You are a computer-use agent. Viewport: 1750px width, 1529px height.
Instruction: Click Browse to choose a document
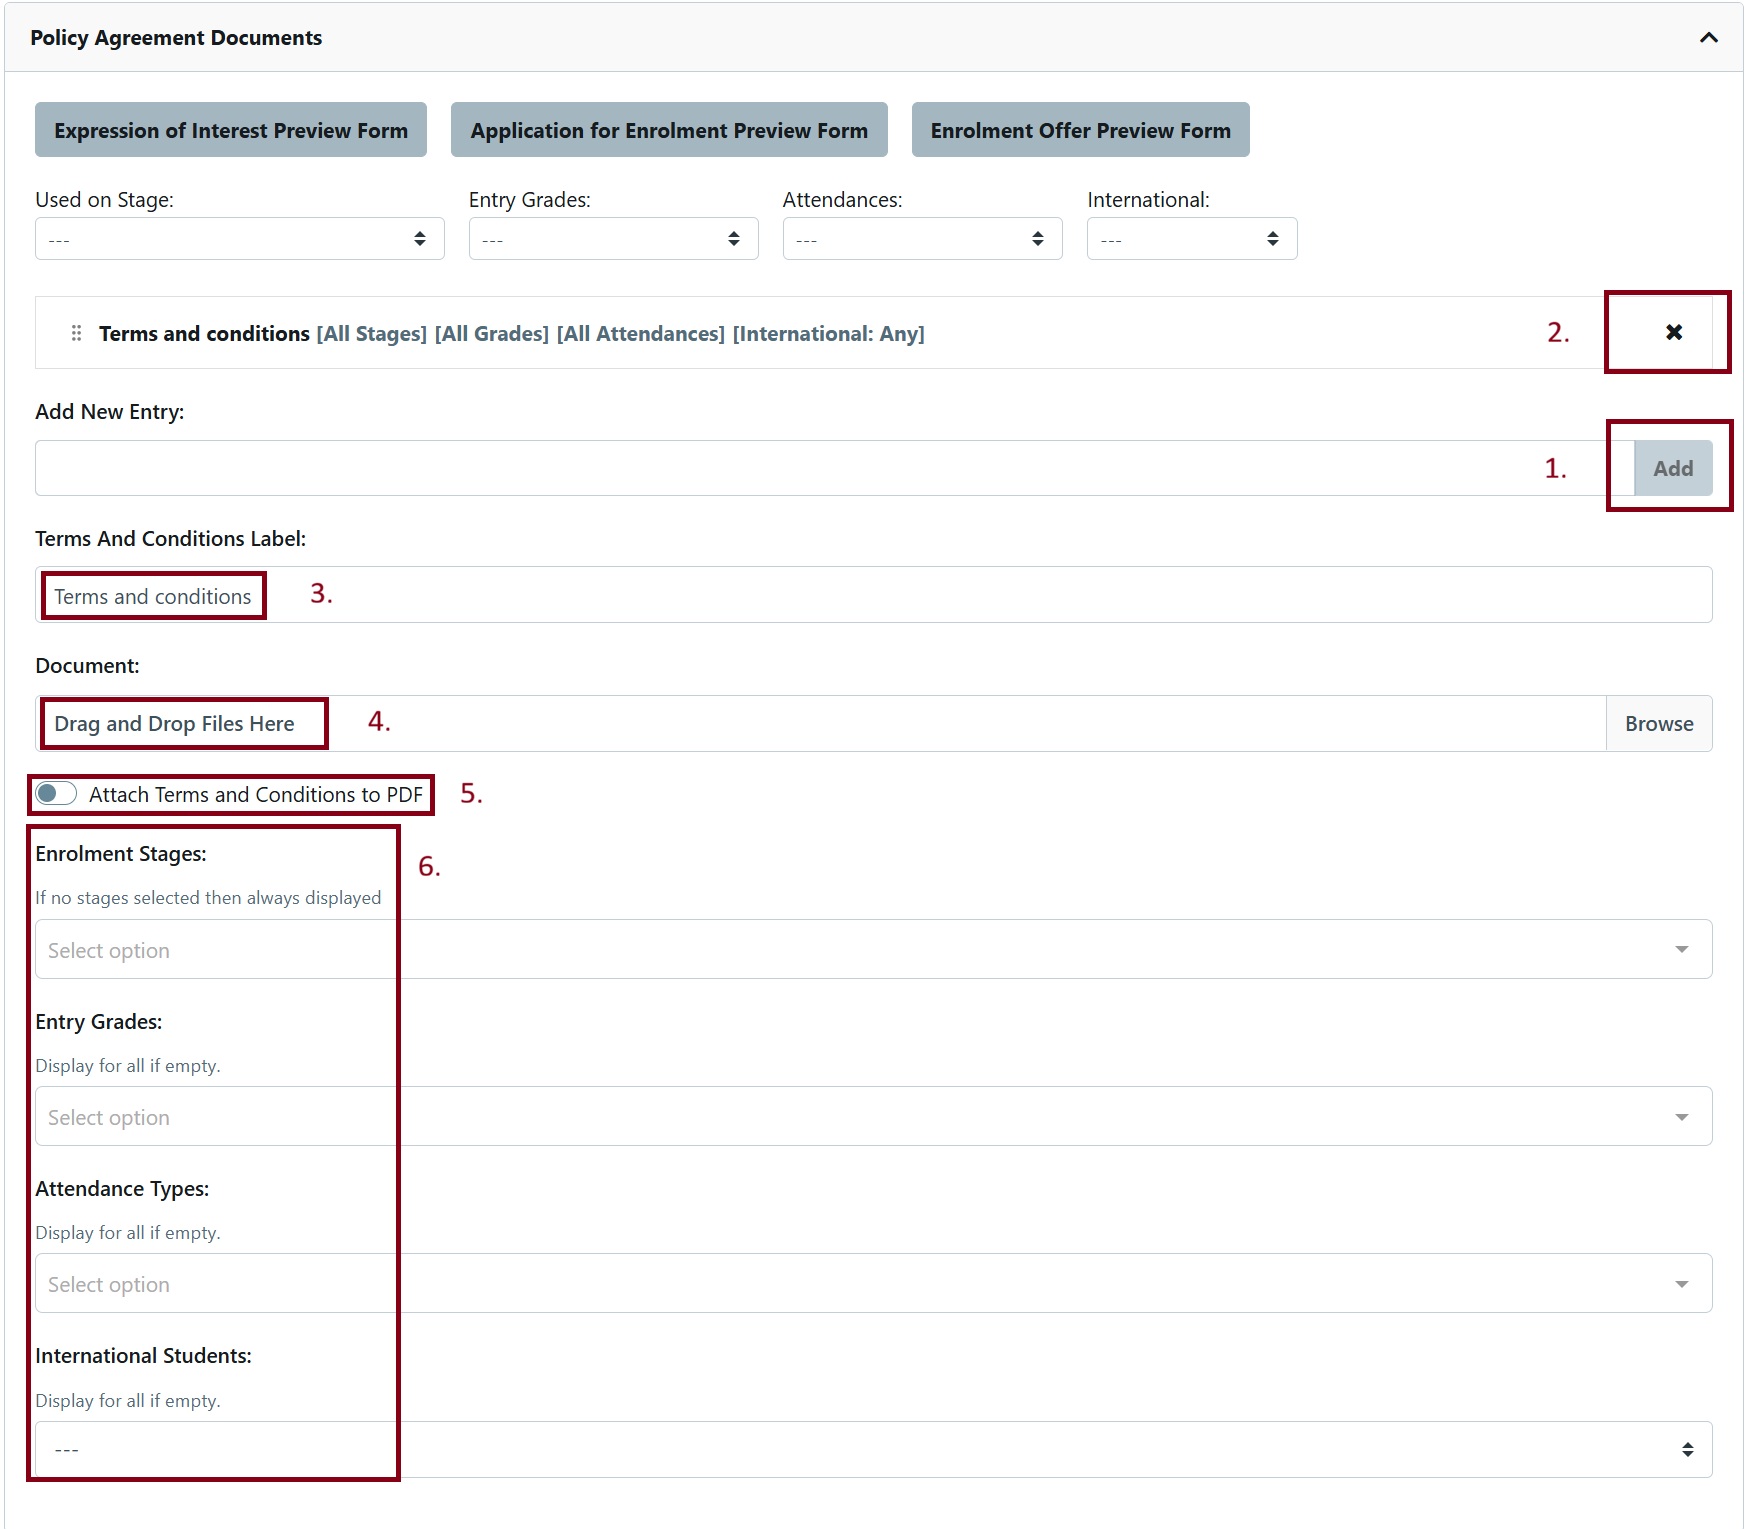tap(1658, 723)
